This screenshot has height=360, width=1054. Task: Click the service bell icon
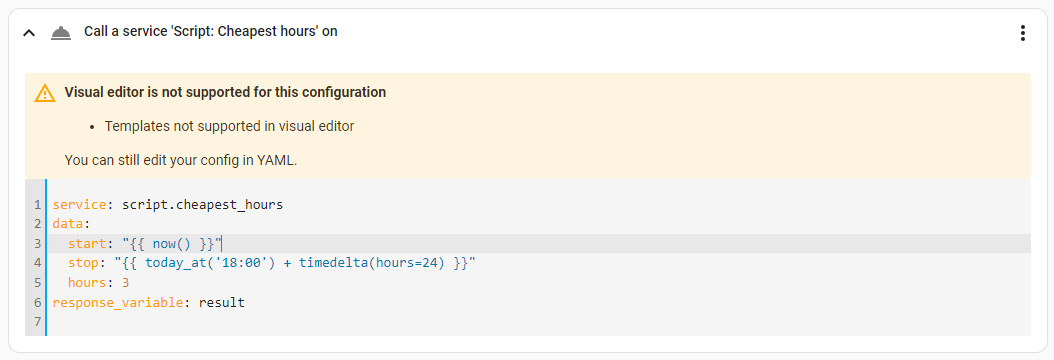click(61, 32)
